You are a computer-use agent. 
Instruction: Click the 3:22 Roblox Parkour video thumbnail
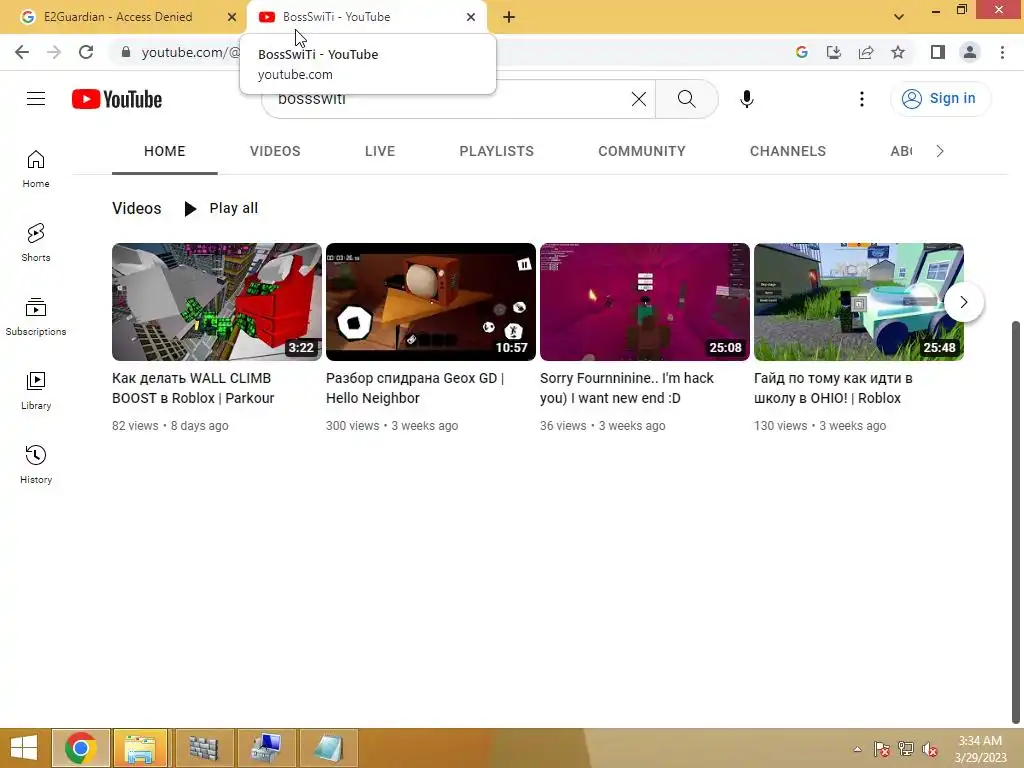tap(217, 302)
